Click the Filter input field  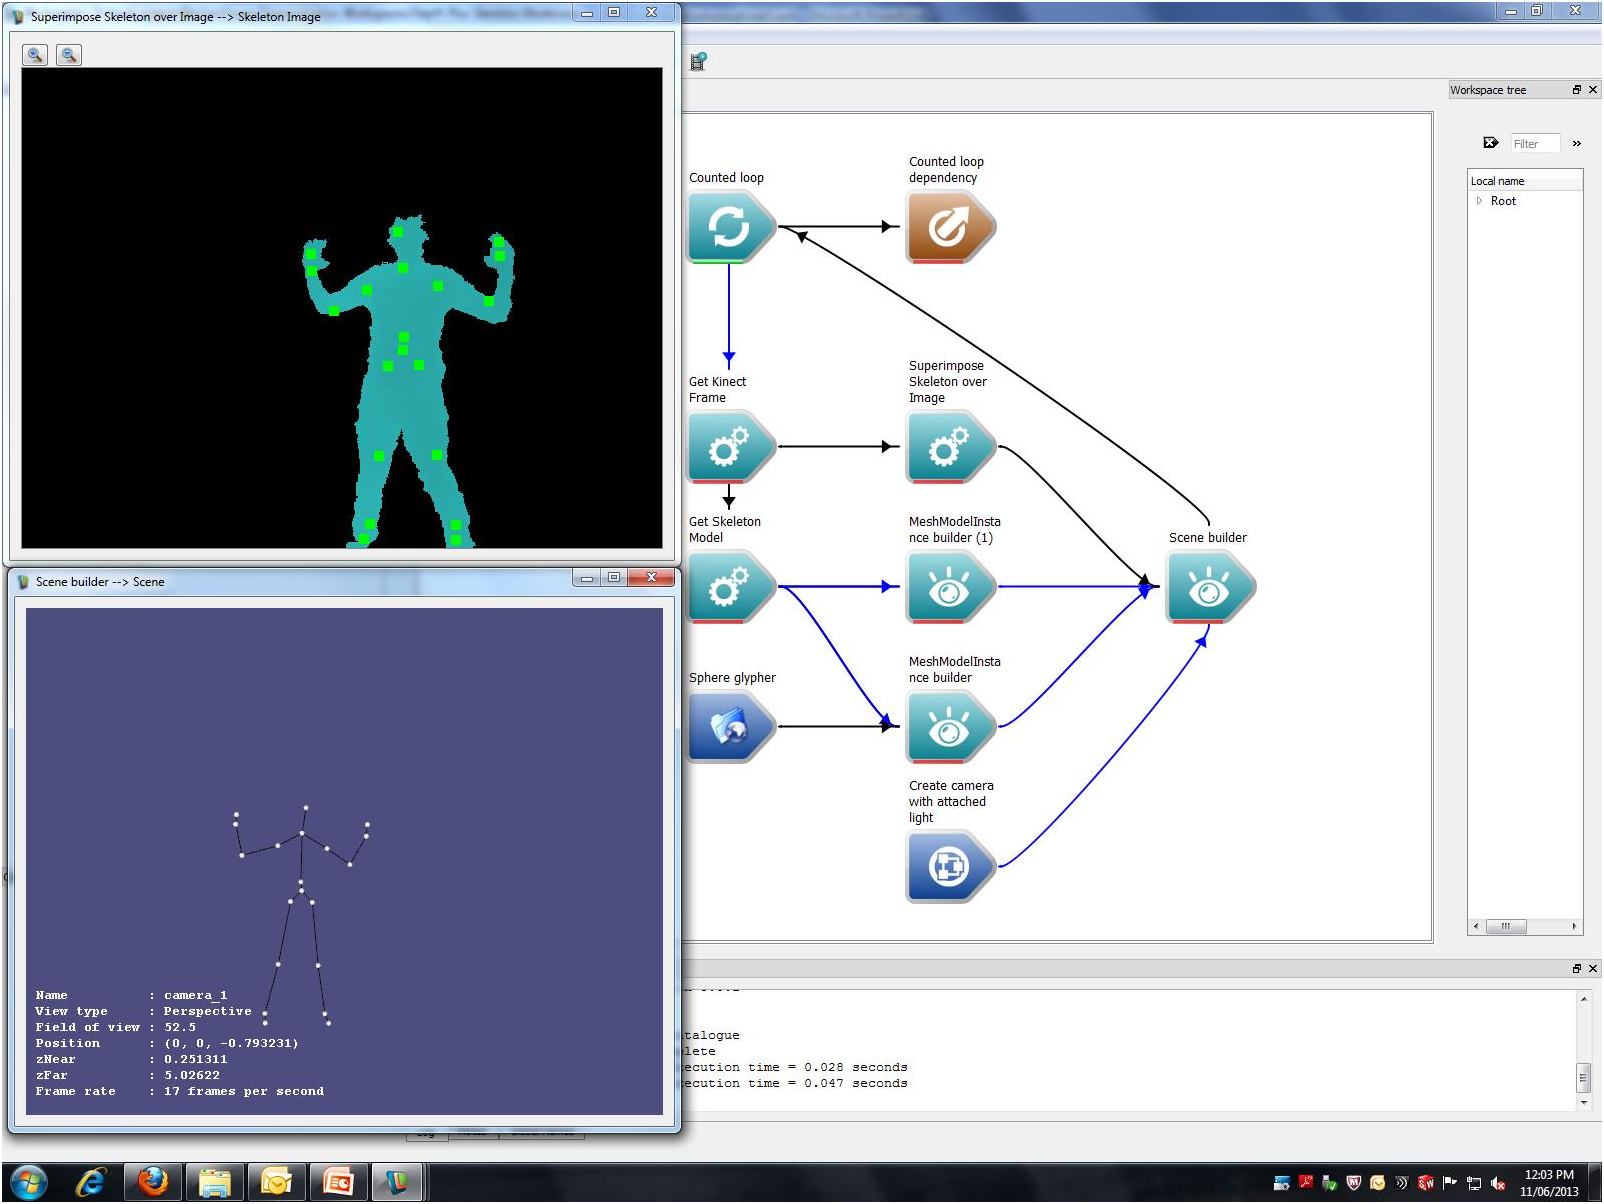pyautogui.click(x=1534, y=144)
